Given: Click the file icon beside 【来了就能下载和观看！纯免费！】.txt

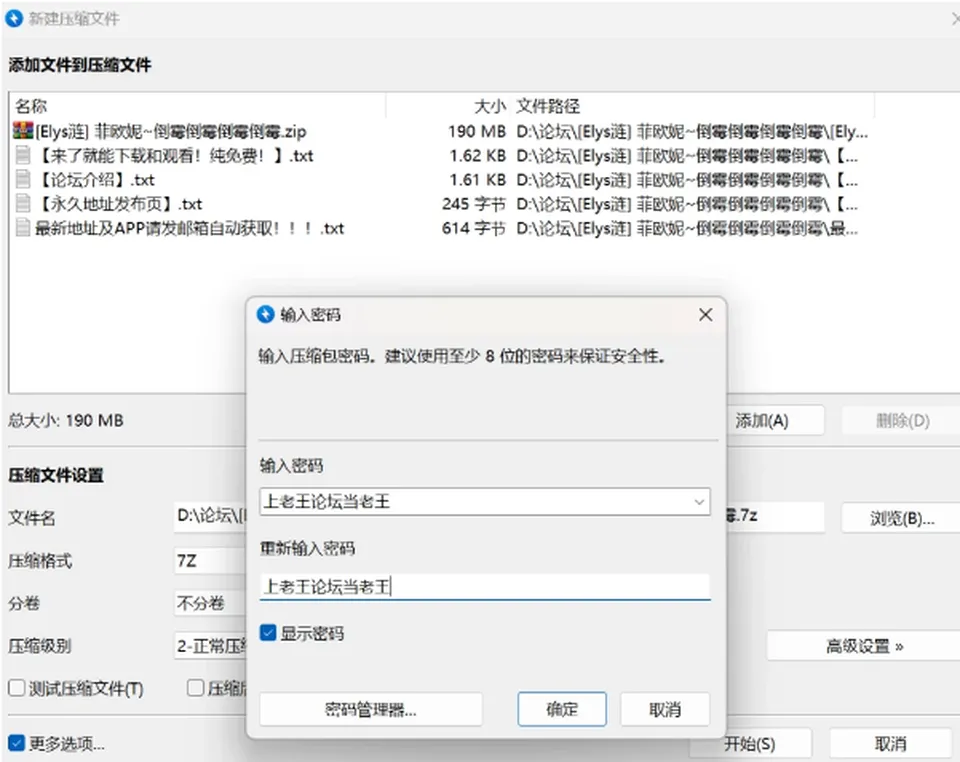Looking at the screenshot, I should tap(23, 155).
